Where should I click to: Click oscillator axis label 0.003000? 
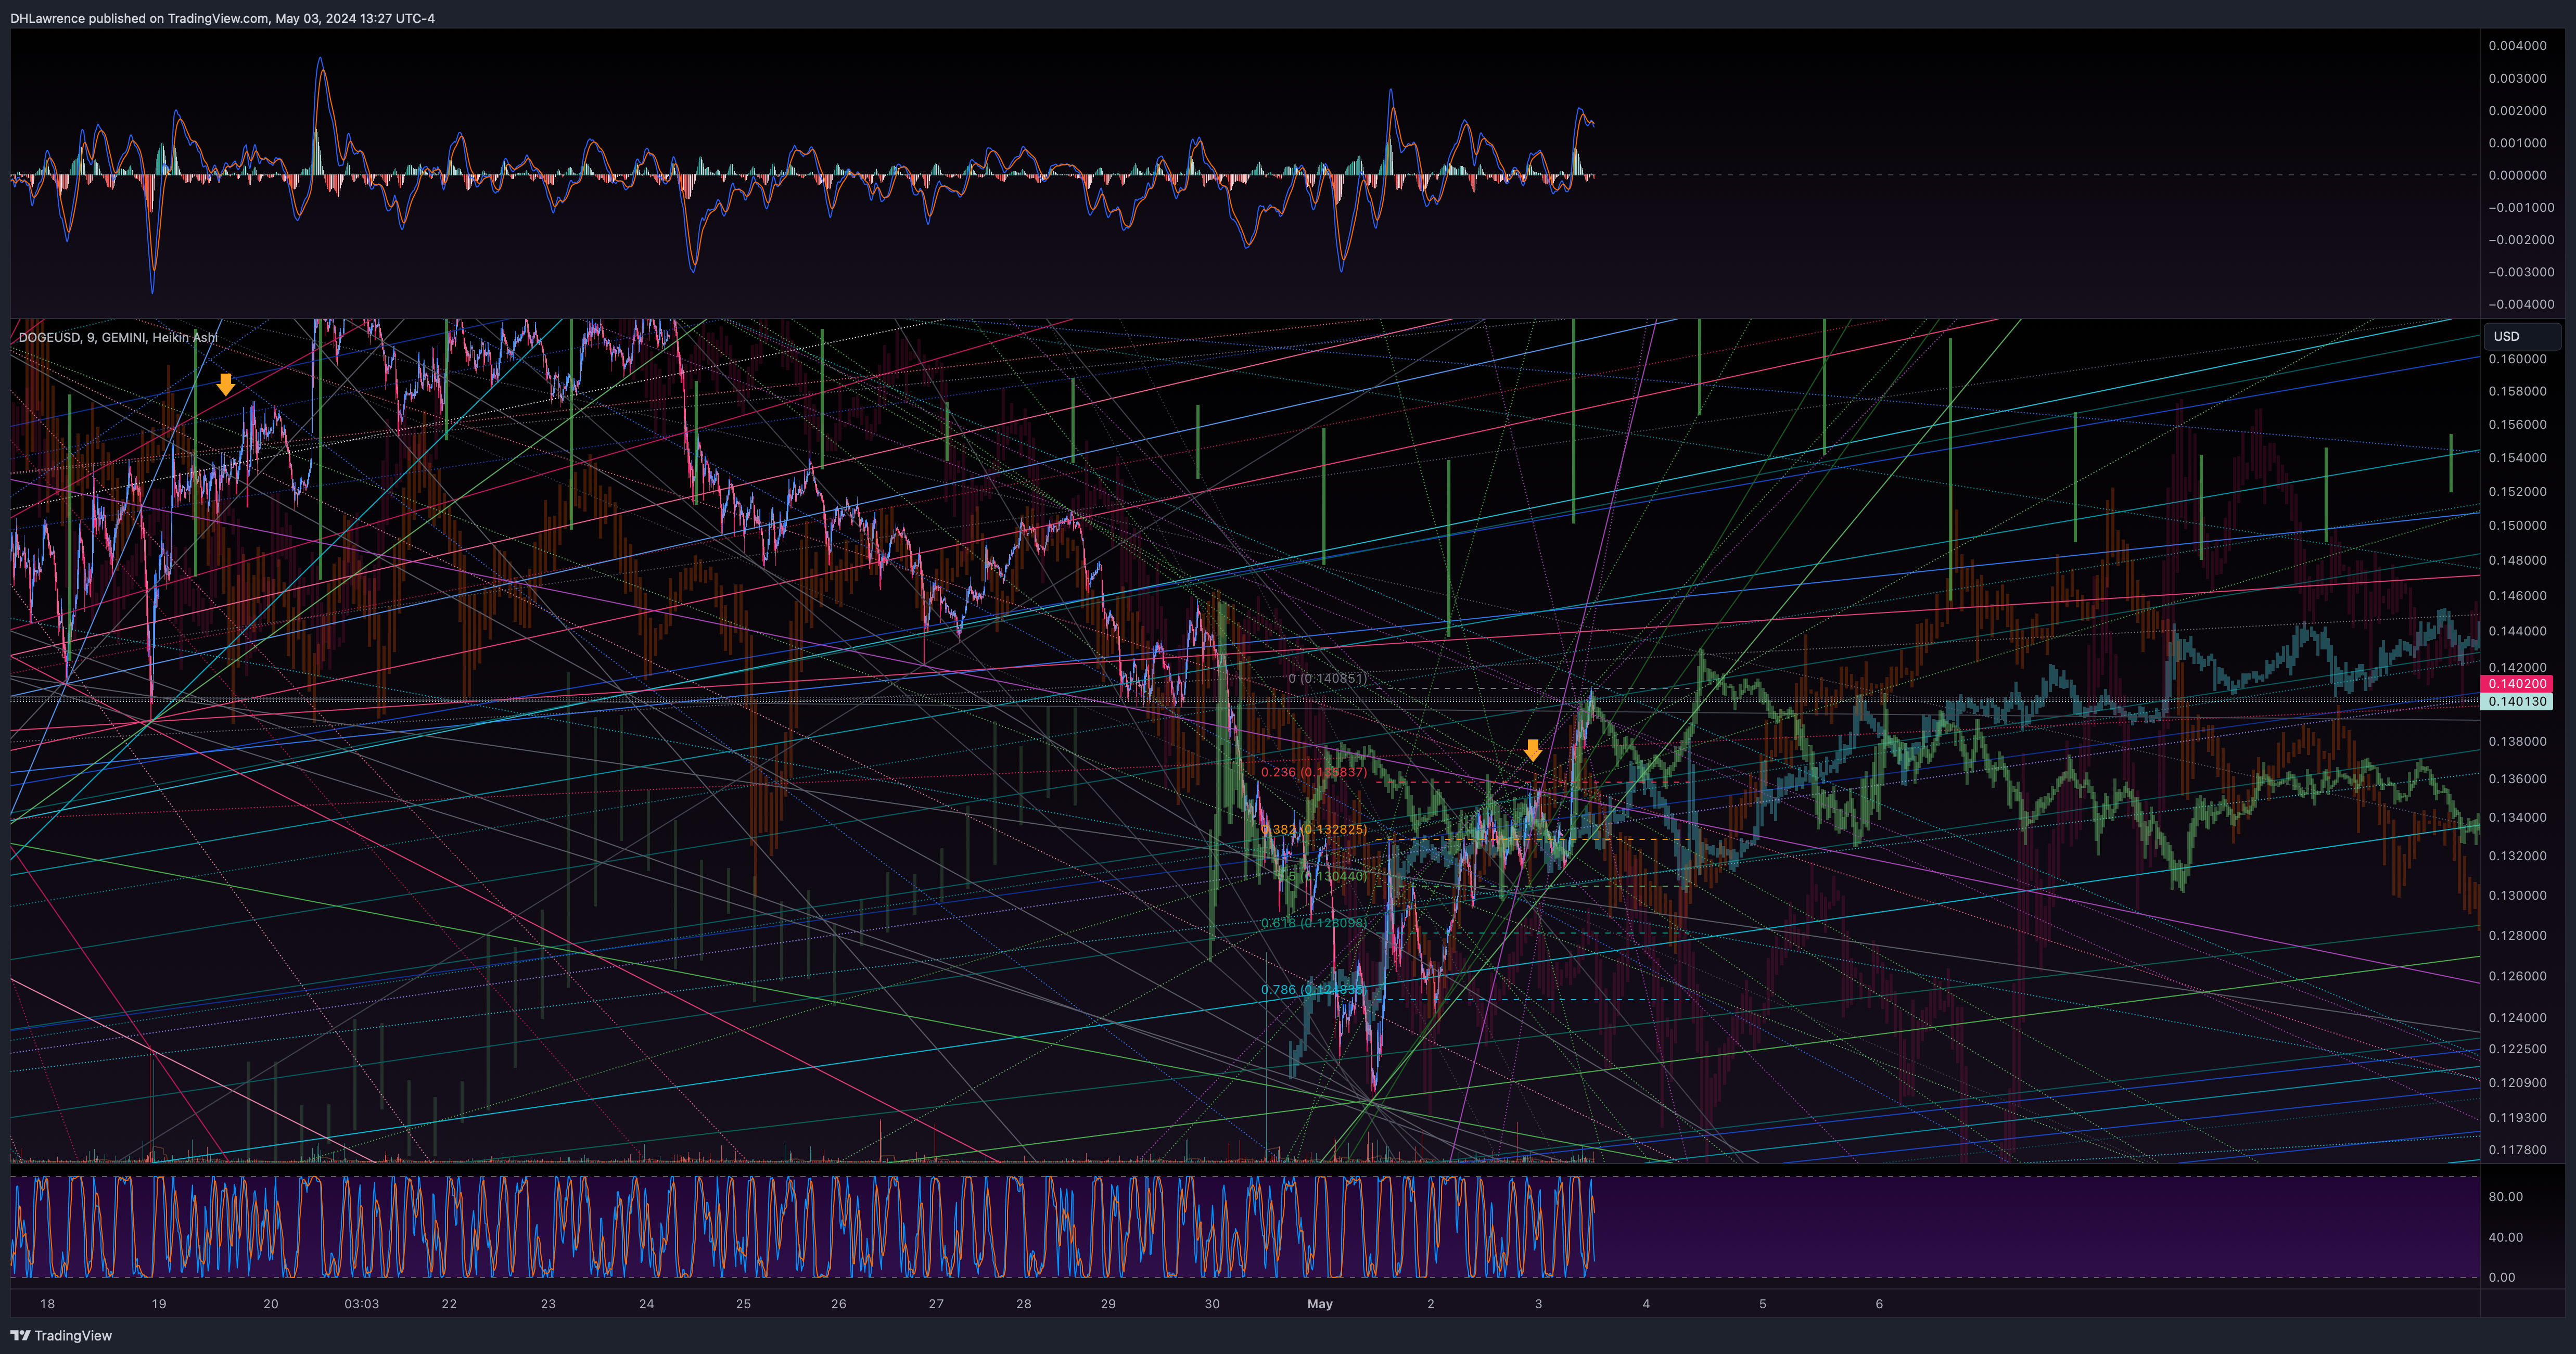click(x=2518, y=78)
